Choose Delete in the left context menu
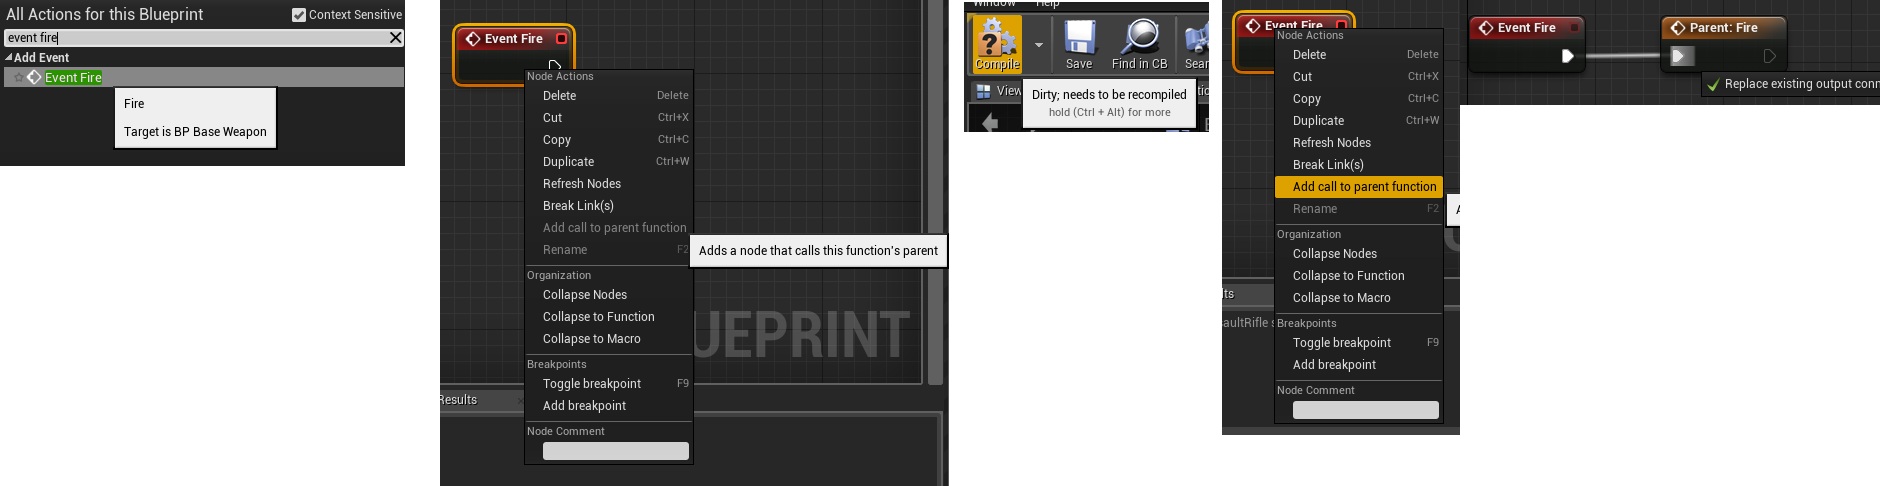The image size is (1880, 486). point(609,96)
